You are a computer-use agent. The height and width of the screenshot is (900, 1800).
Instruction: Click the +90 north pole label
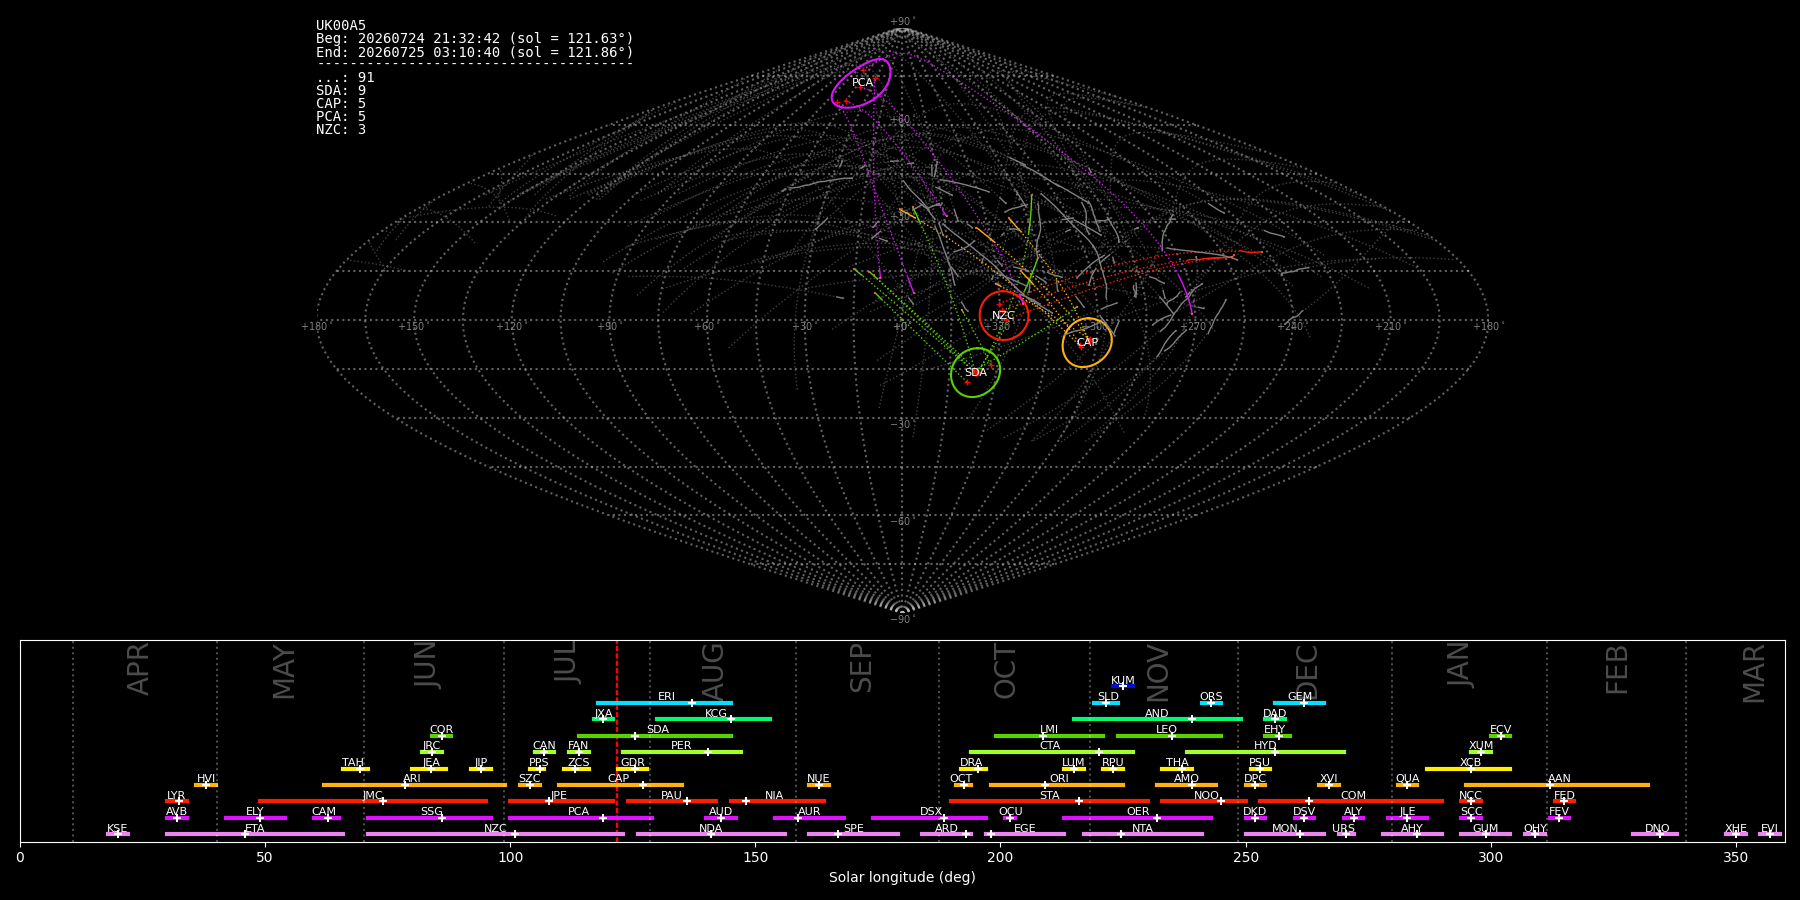(x=902, y=22)
